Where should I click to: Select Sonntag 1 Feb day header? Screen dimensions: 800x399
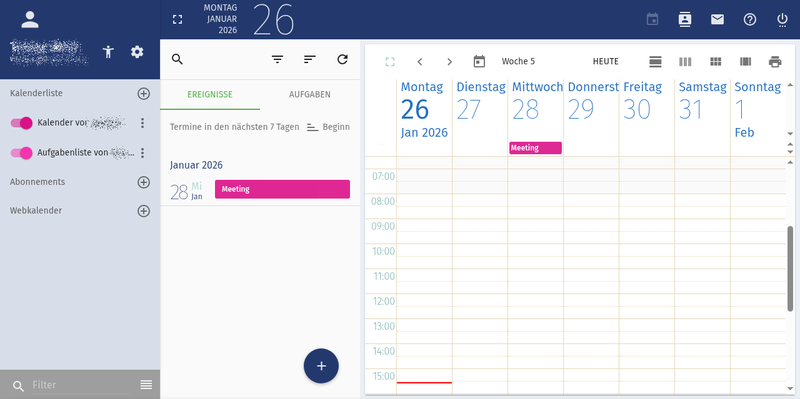(x=758, y=110)
